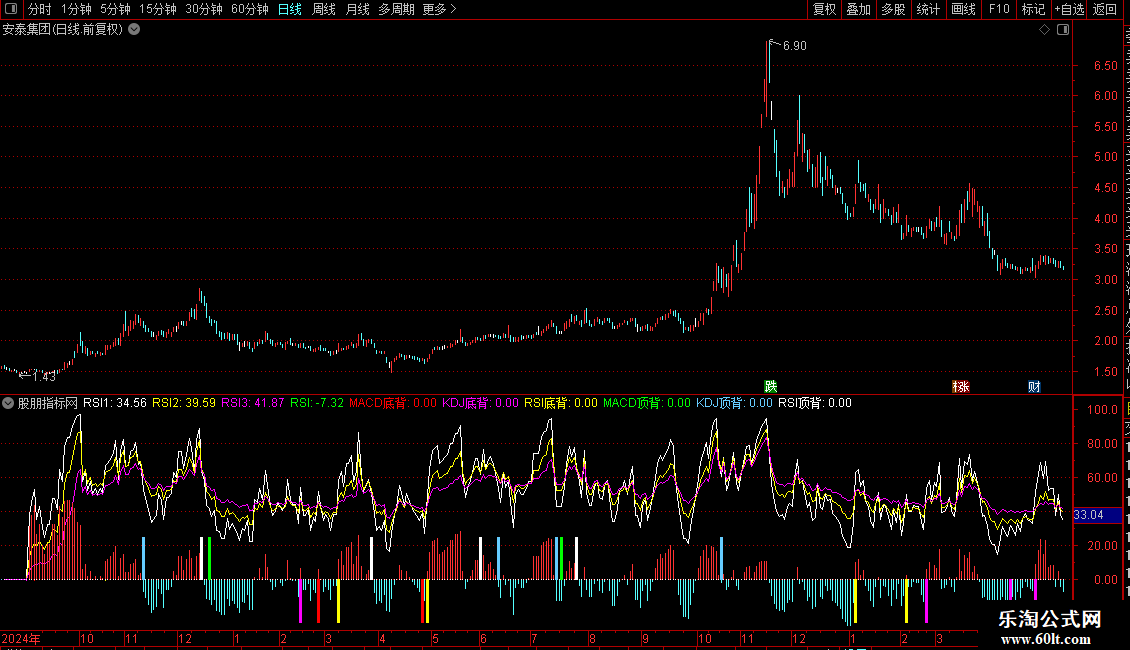This screenshot has width=1130, height=650.
Task: Click the 1.43 low price label
Action: (x=44, y=376)
